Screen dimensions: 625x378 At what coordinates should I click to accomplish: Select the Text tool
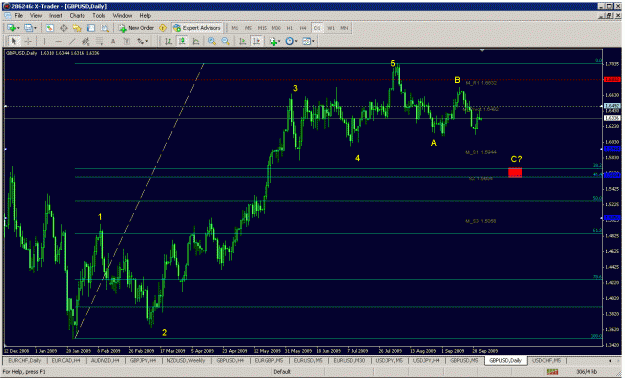[x=113, y=41]
